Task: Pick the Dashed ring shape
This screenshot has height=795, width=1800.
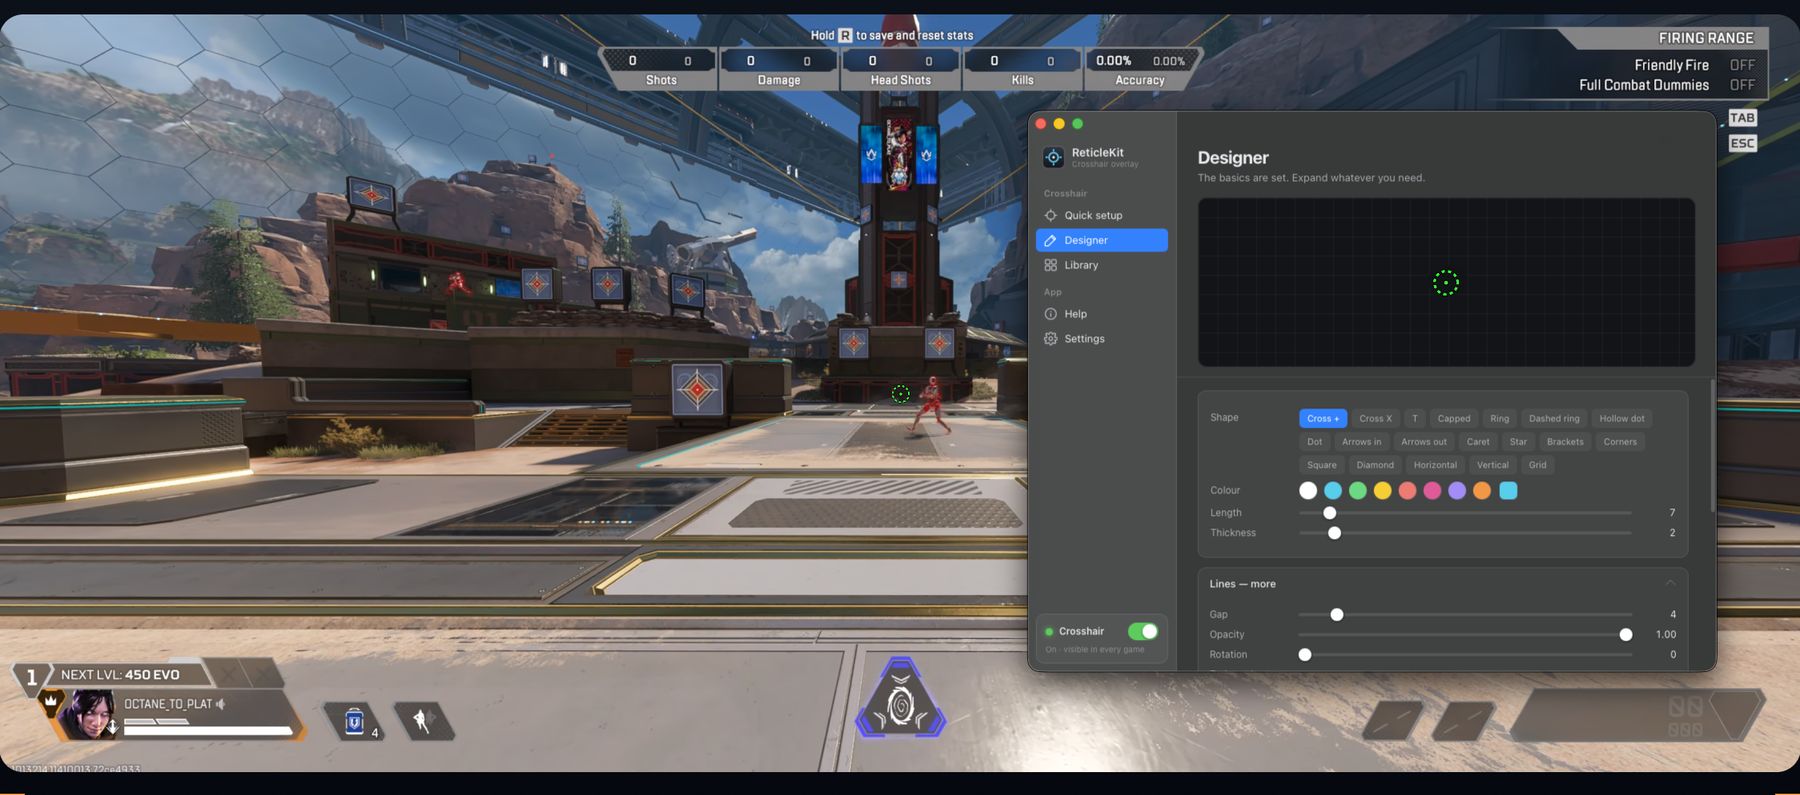Action: (1554, 419)
